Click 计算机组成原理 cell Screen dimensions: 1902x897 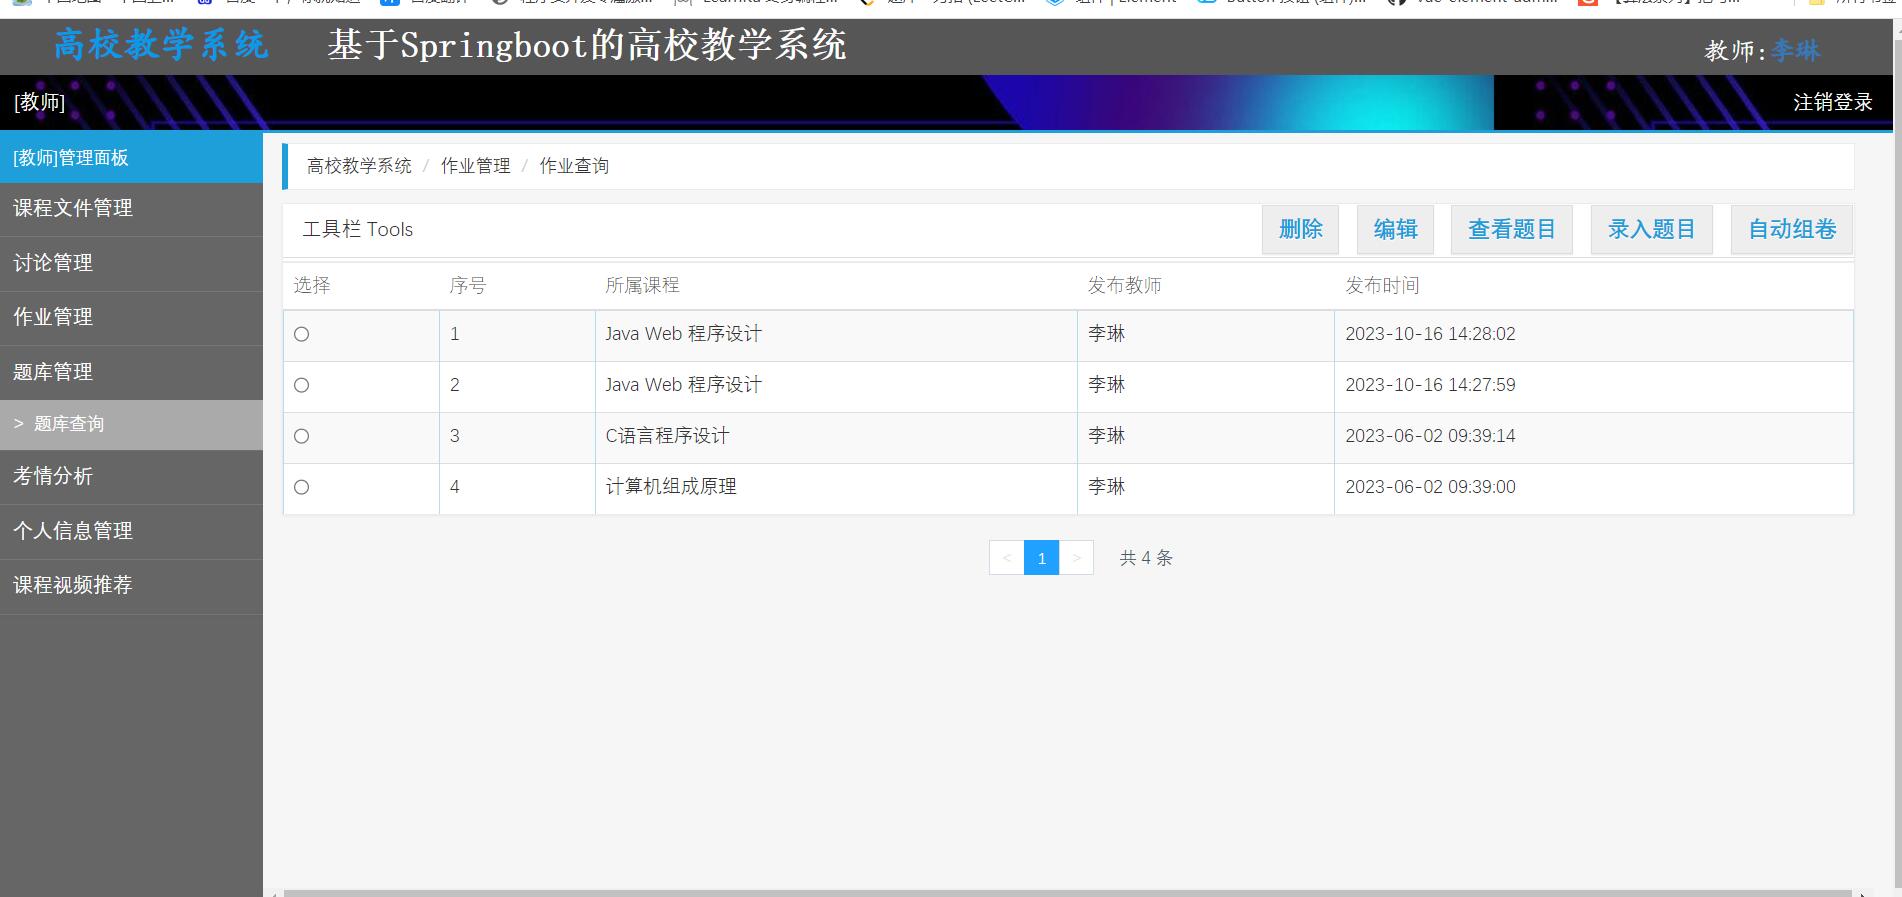click(x=671, y=487)
